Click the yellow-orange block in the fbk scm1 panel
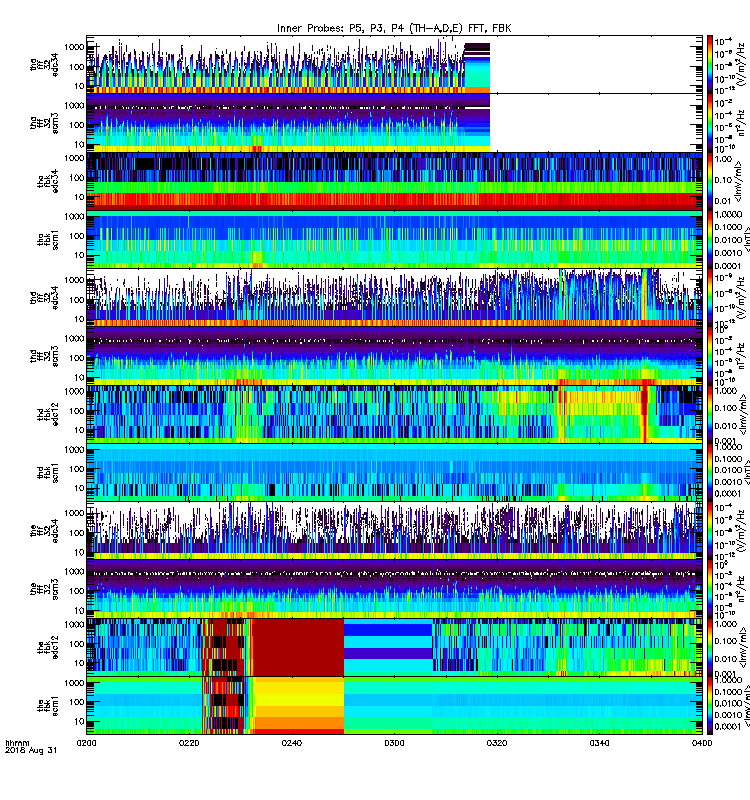Viewport: 750px width, 800px height. pyautogui.click(x=299, y=706)
